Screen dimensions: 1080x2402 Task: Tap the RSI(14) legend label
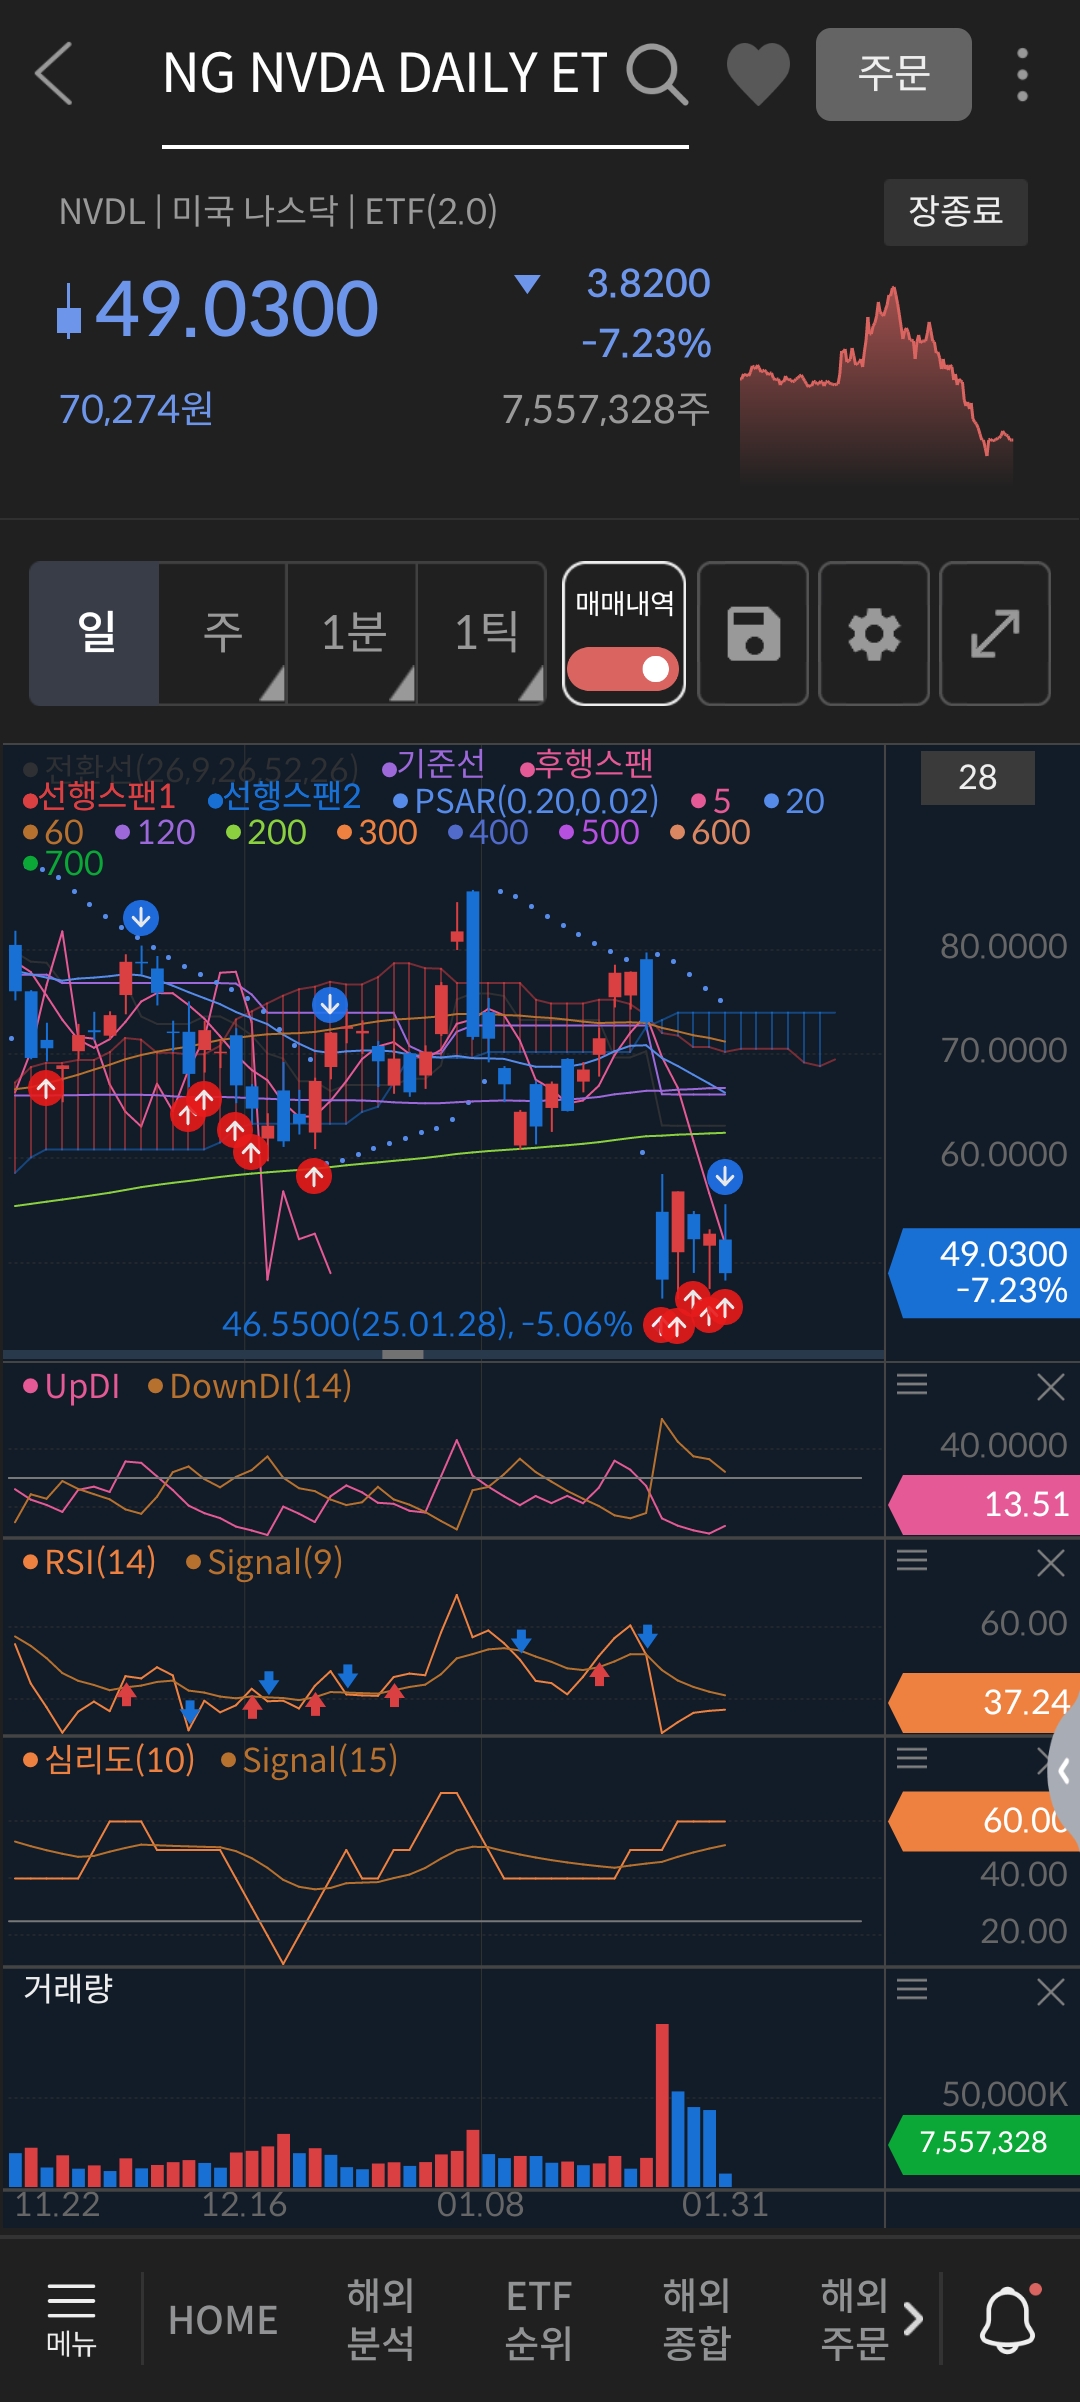(x=90, y=1562)
